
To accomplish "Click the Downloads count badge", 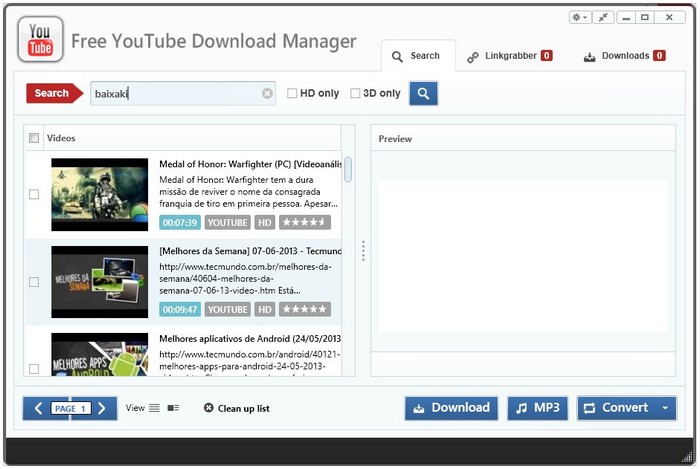I will pos(659,55).
